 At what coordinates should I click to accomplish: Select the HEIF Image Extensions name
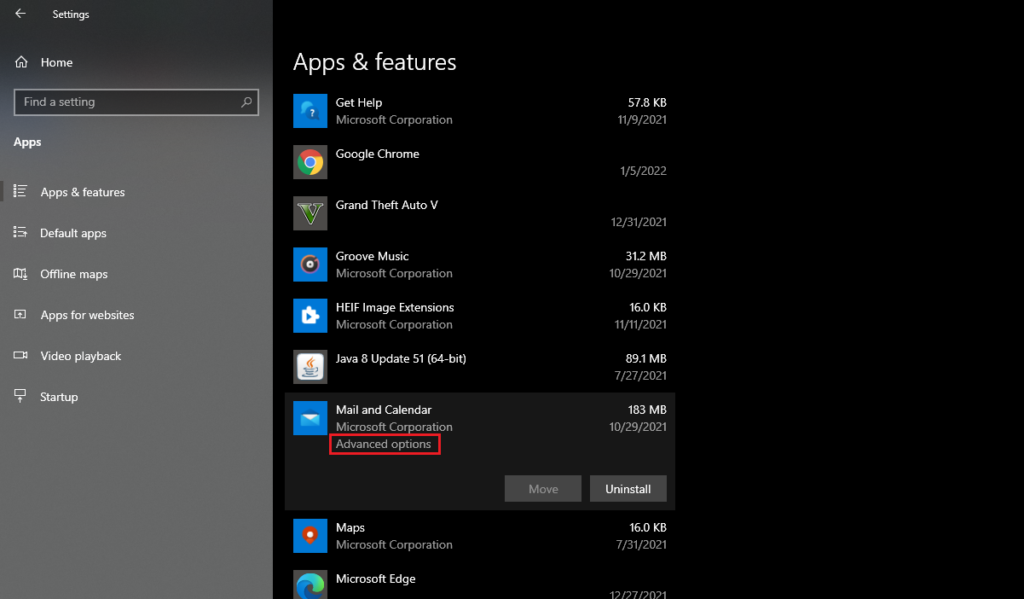point(394,307)
